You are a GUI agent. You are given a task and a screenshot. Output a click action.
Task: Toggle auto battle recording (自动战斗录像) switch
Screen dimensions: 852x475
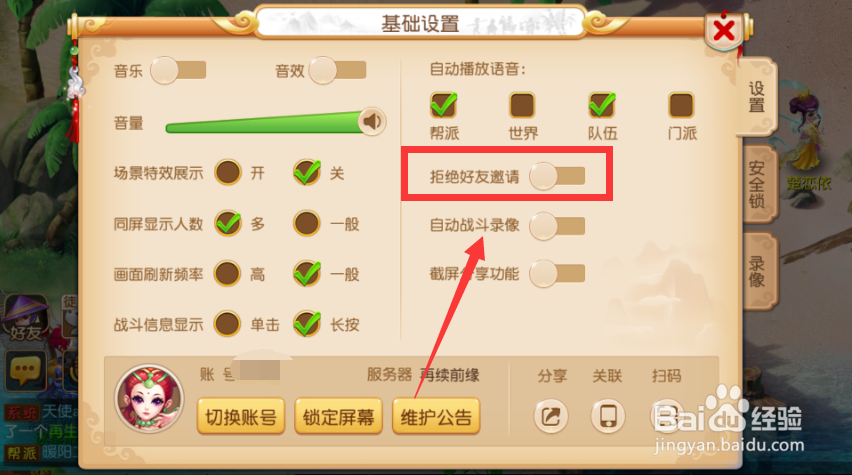click(x=557, y=226)
